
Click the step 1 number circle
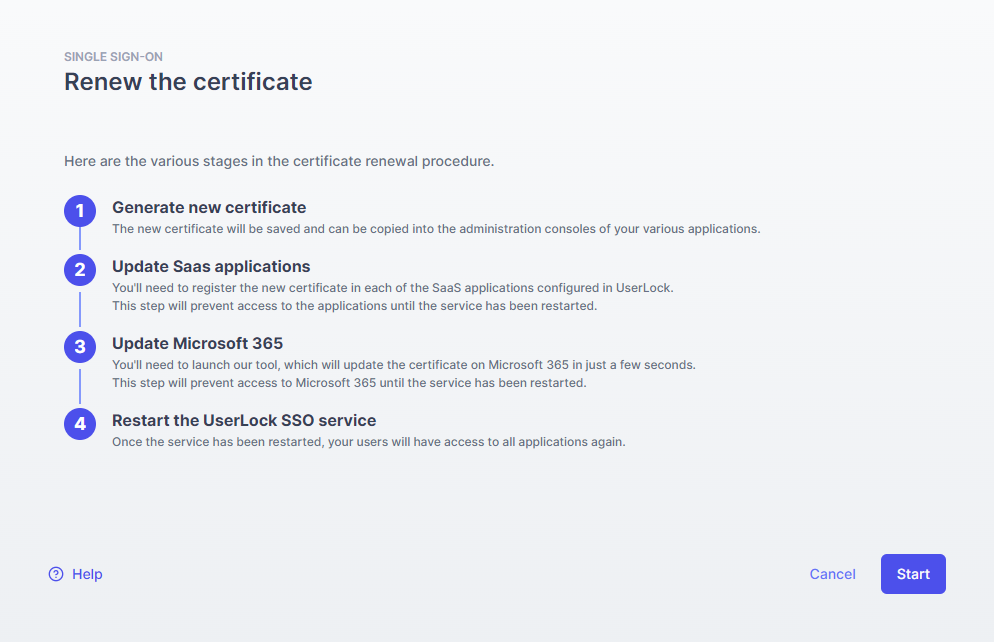coord(80,211)
